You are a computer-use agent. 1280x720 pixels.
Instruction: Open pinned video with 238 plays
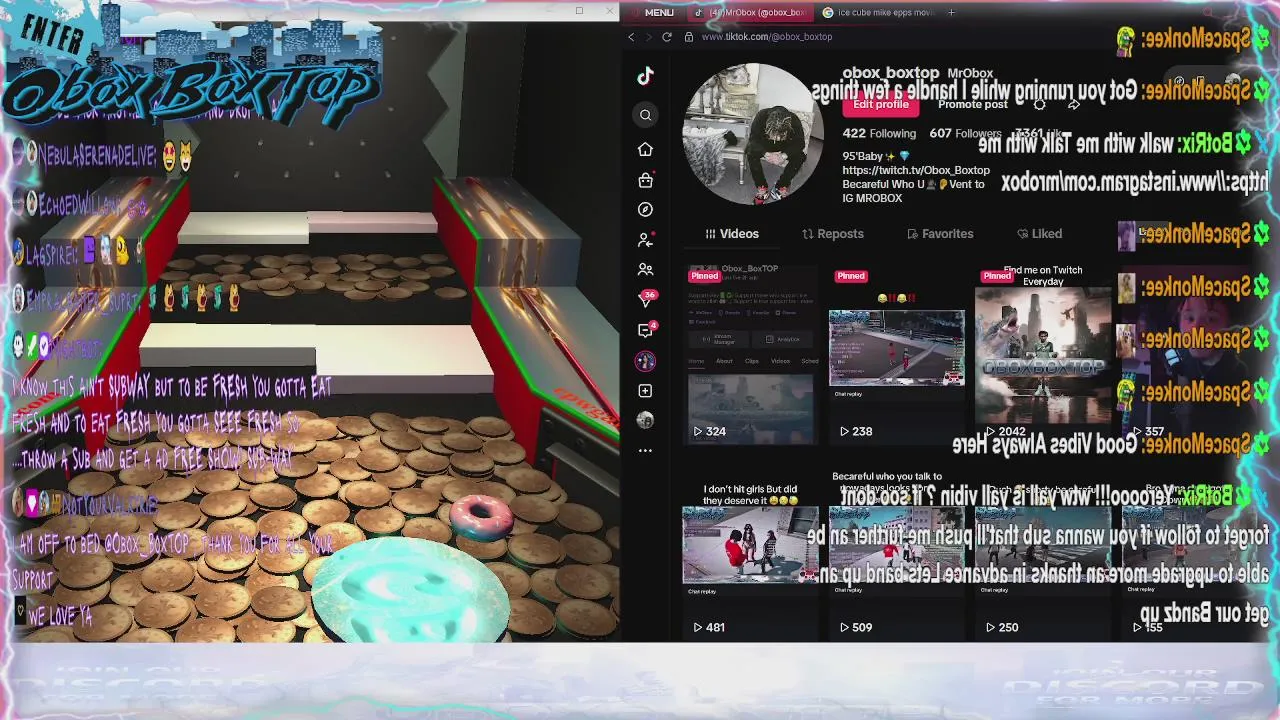(x=896, y=354)
